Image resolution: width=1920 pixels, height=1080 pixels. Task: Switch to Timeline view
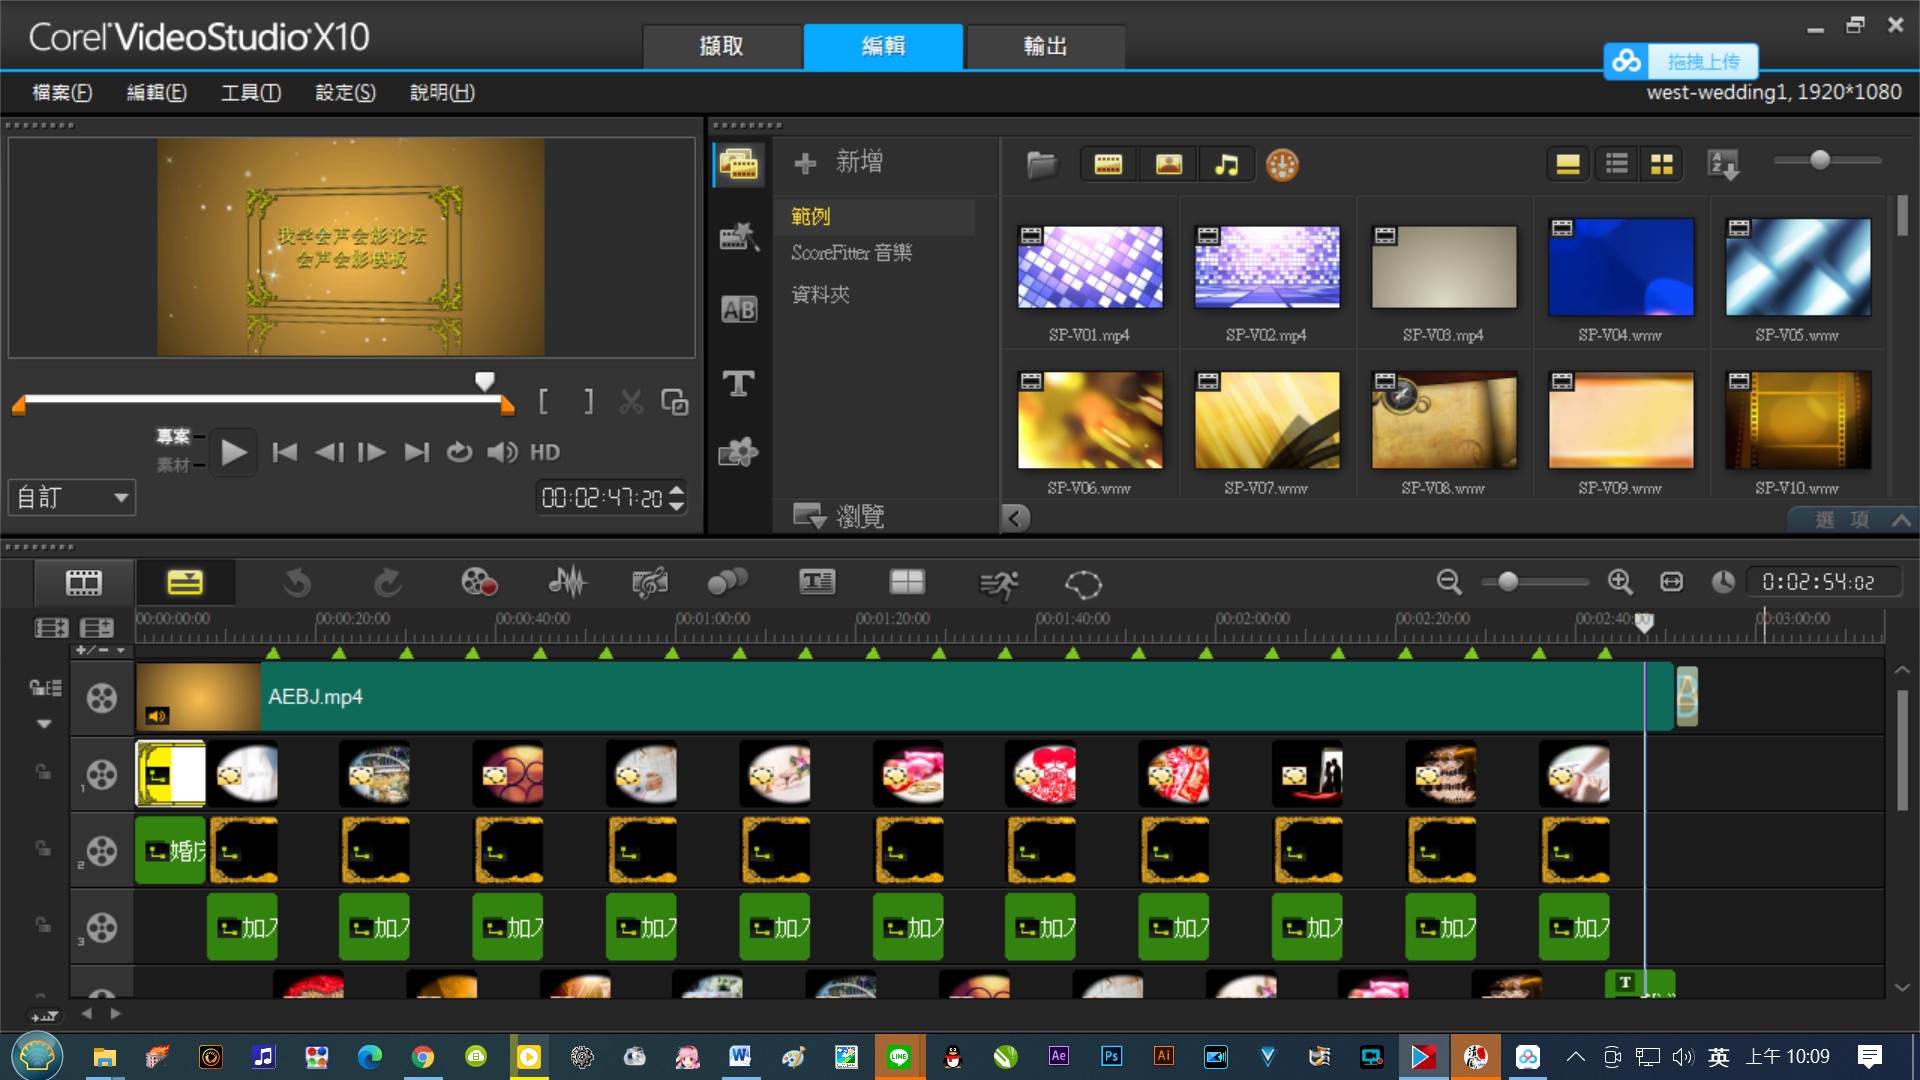(185, 582)
